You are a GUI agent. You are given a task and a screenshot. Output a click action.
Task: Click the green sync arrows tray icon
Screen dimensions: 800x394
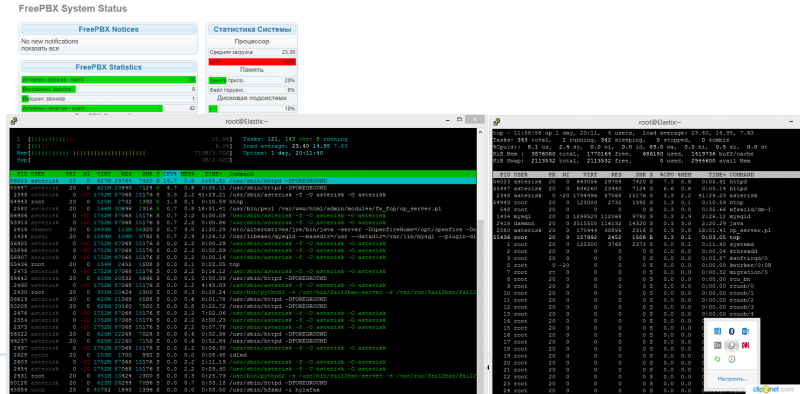click(x=717, y=359)
